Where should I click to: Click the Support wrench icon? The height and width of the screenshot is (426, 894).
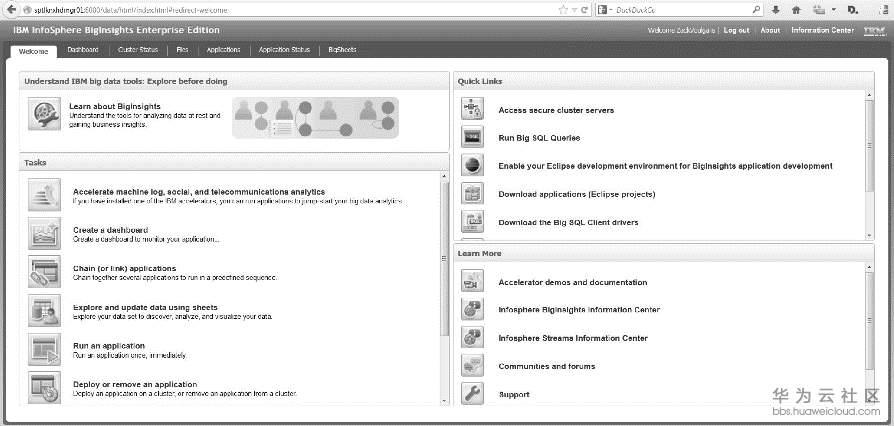click(x=473, y=393)
